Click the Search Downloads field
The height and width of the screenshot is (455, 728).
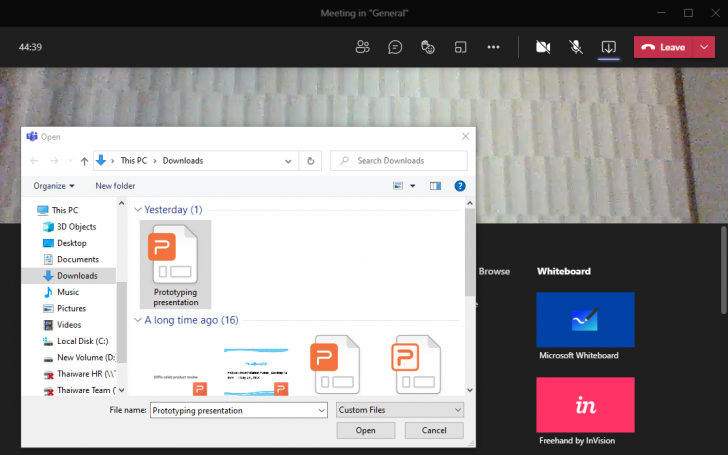[399, 161]
